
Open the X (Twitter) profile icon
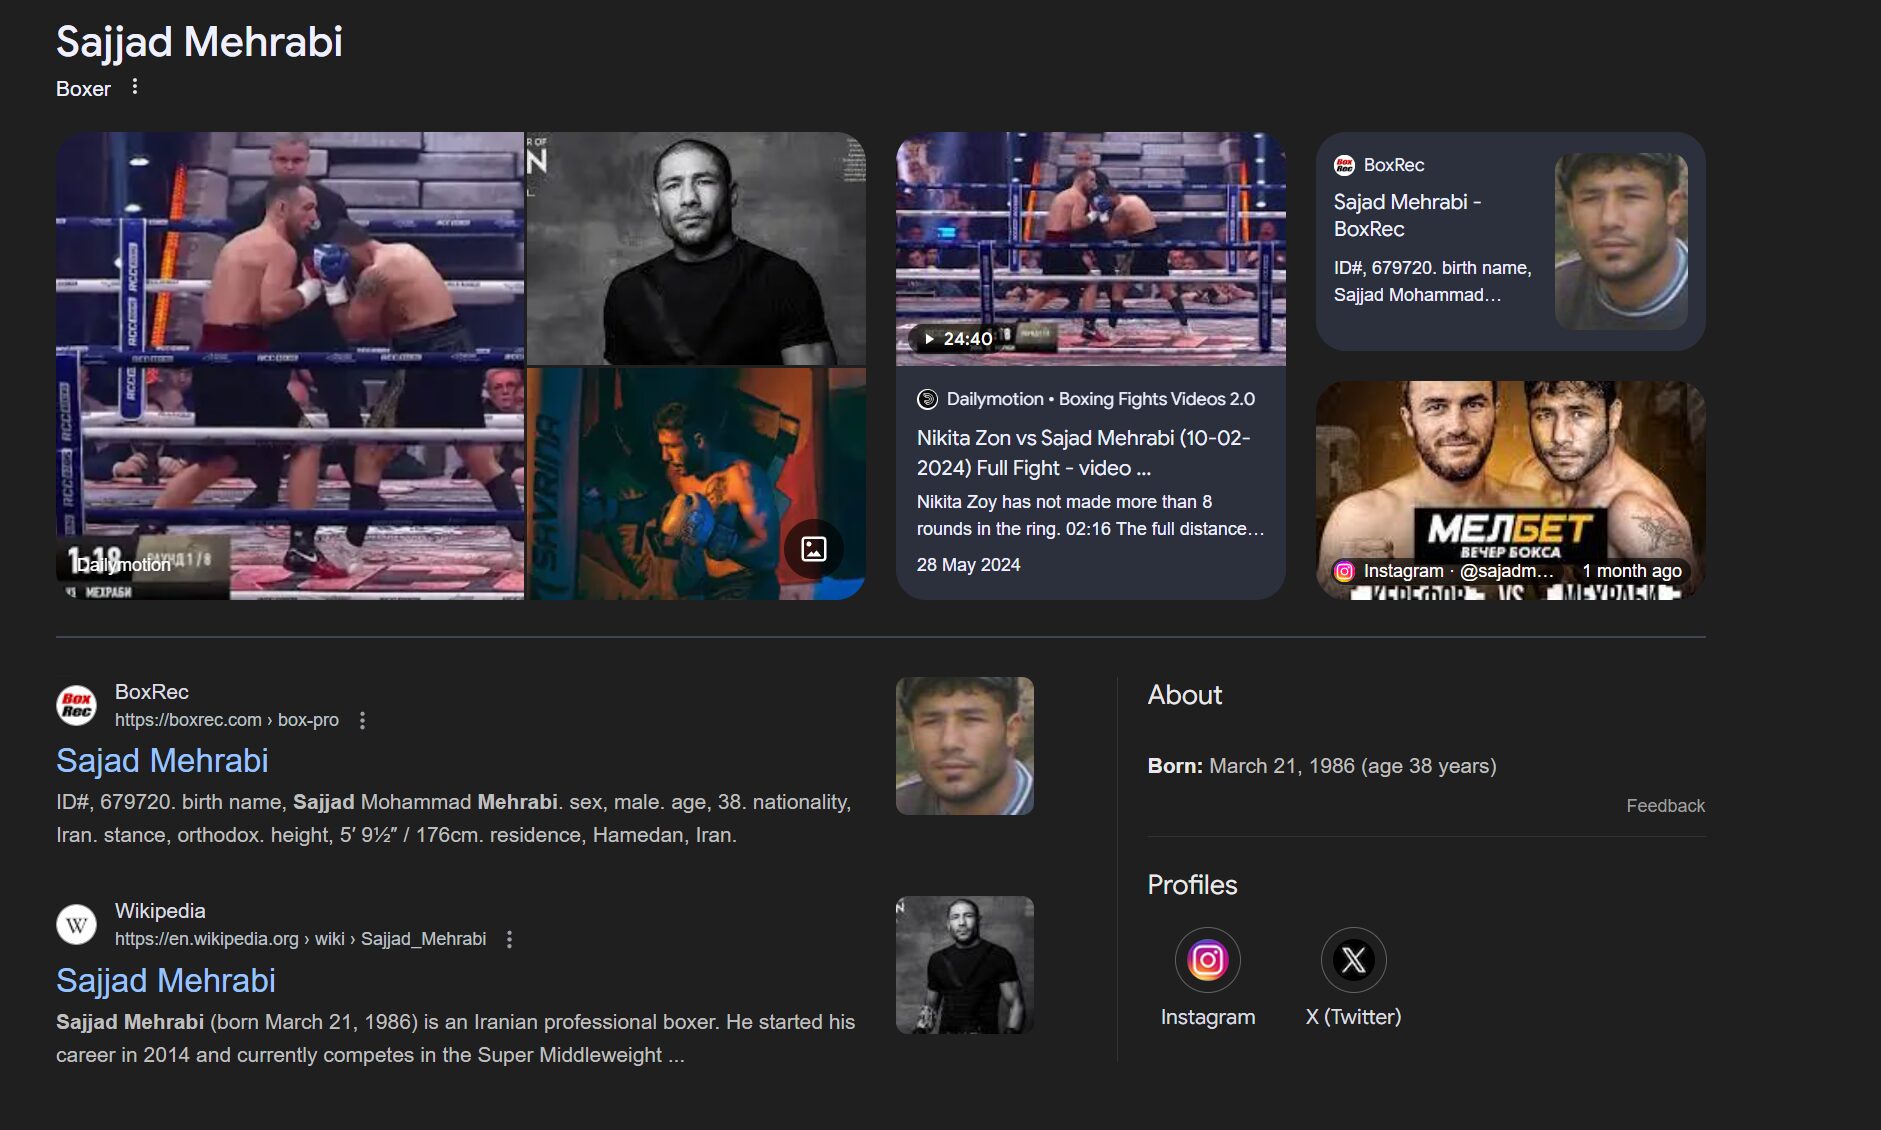1353,960
